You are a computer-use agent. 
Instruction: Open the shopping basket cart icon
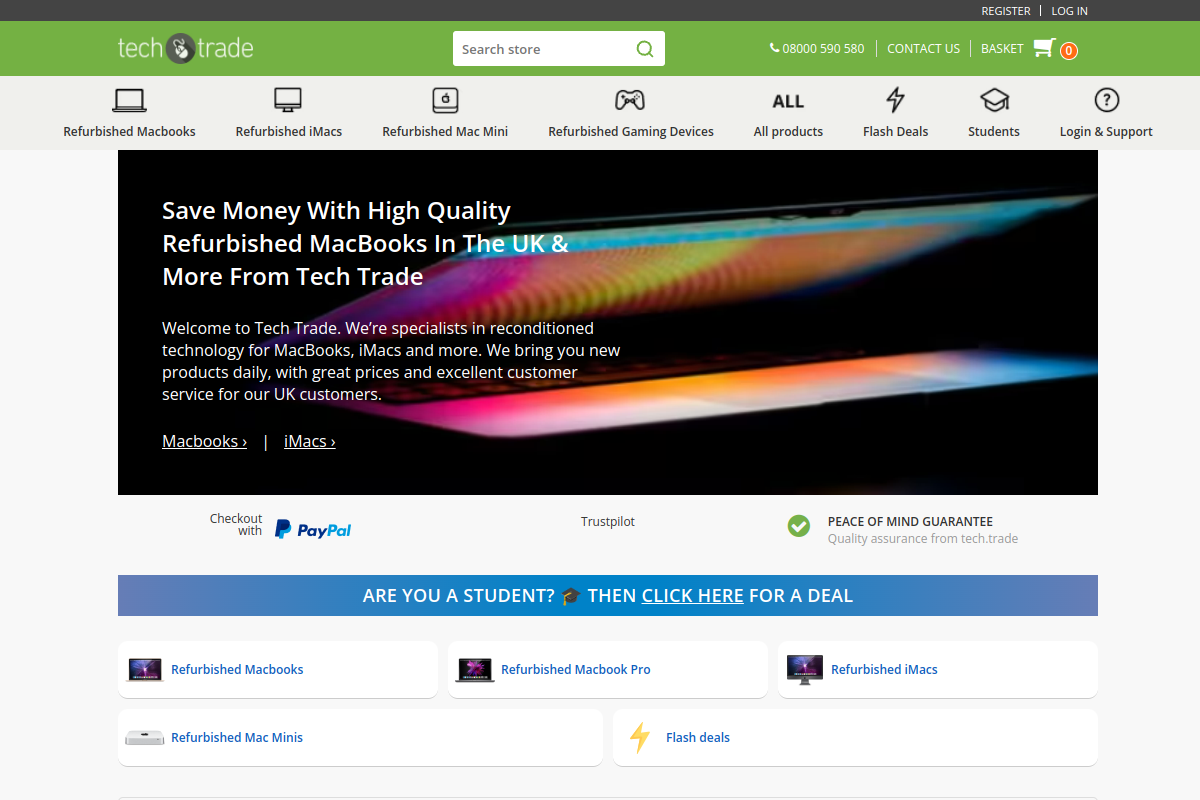tap(1044, 48)
